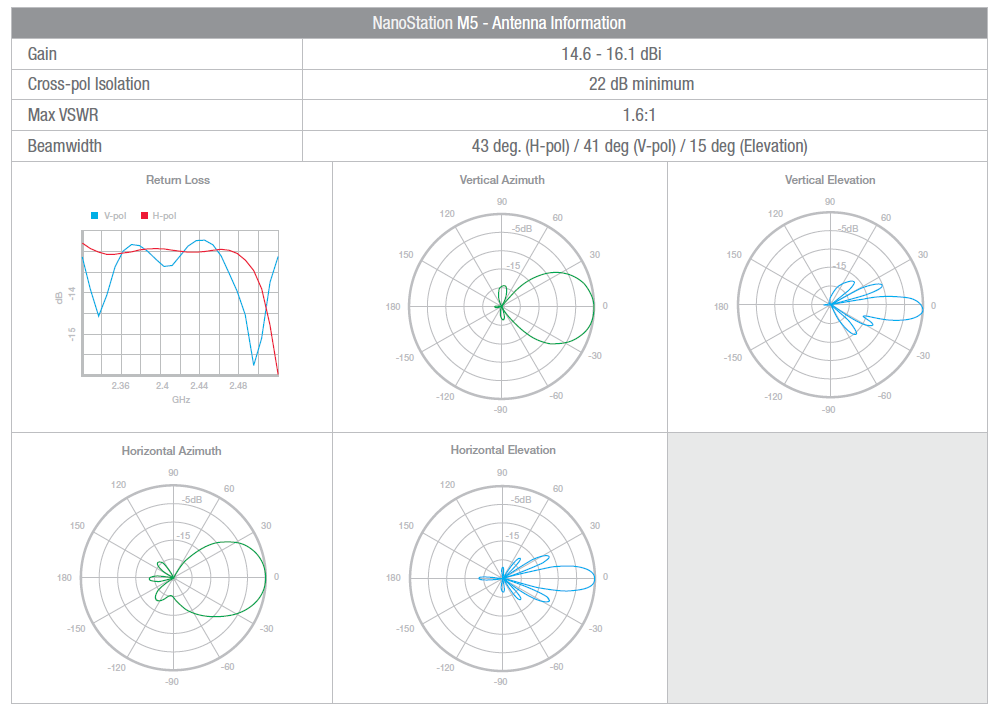Click '-90' label under Horizontal Elevation plot
Image resolution: width=997 pixels, height=713 pixels.
pyautogui.click(x=501, y=681)
